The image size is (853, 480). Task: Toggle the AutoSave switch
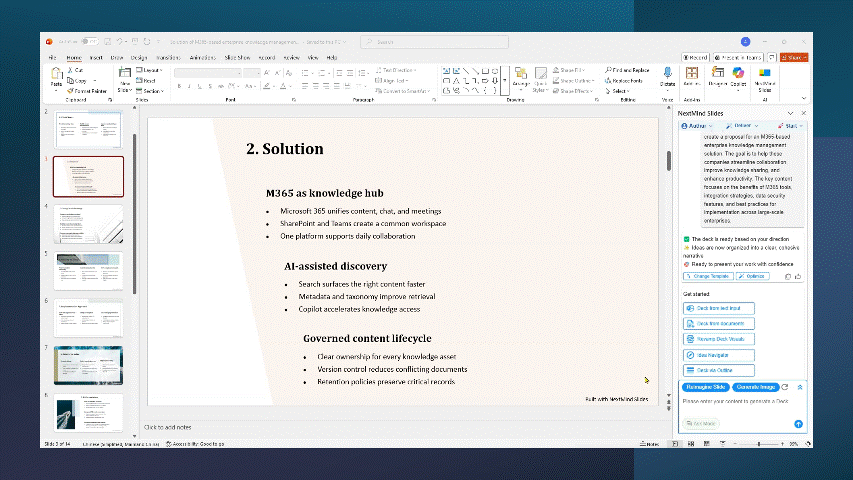point(89,41)
